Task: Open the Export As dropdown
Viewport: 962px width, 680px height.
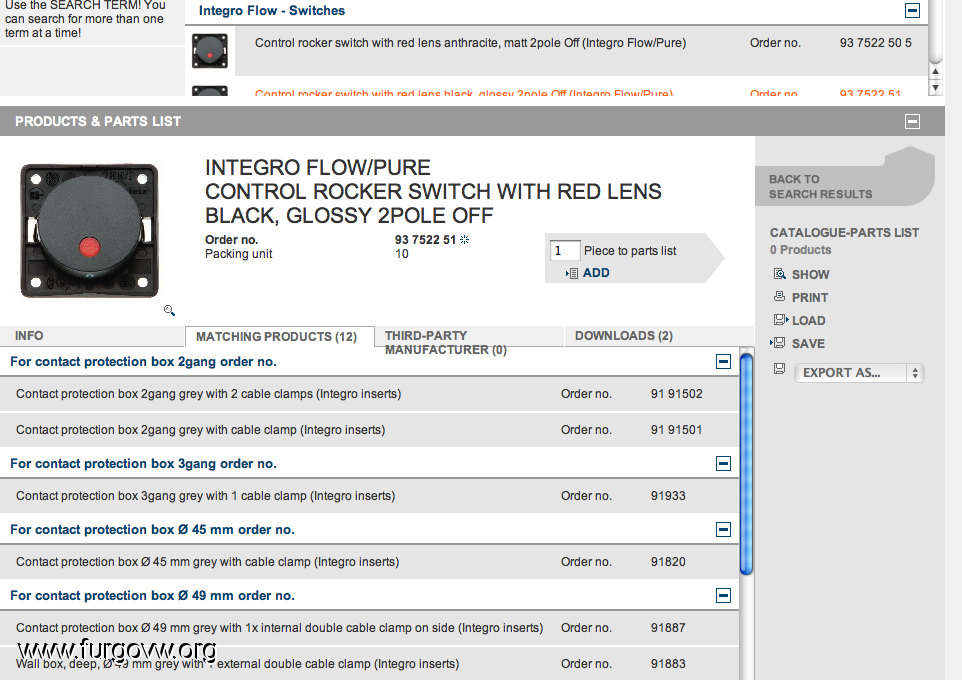Action: point(859,373)
